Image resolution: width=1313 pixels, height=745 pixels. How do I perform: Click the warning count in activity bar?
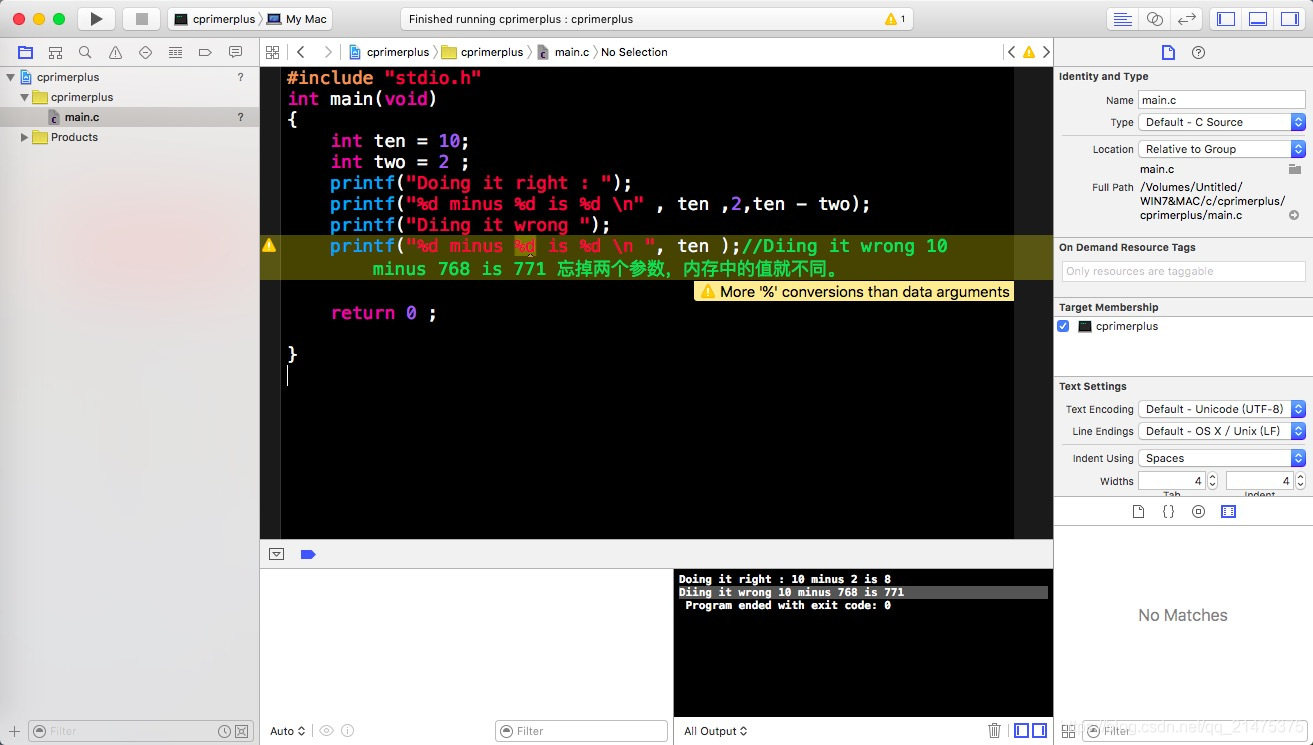(895, 19)
